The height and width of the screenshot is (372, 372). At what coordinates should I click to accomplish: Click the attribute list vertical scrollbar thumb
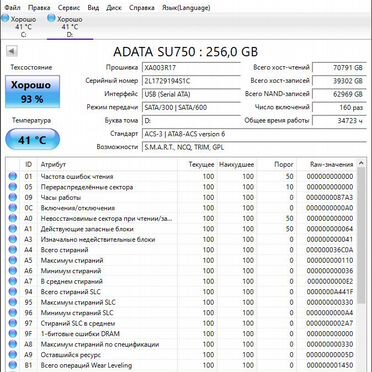pos(360,235)
